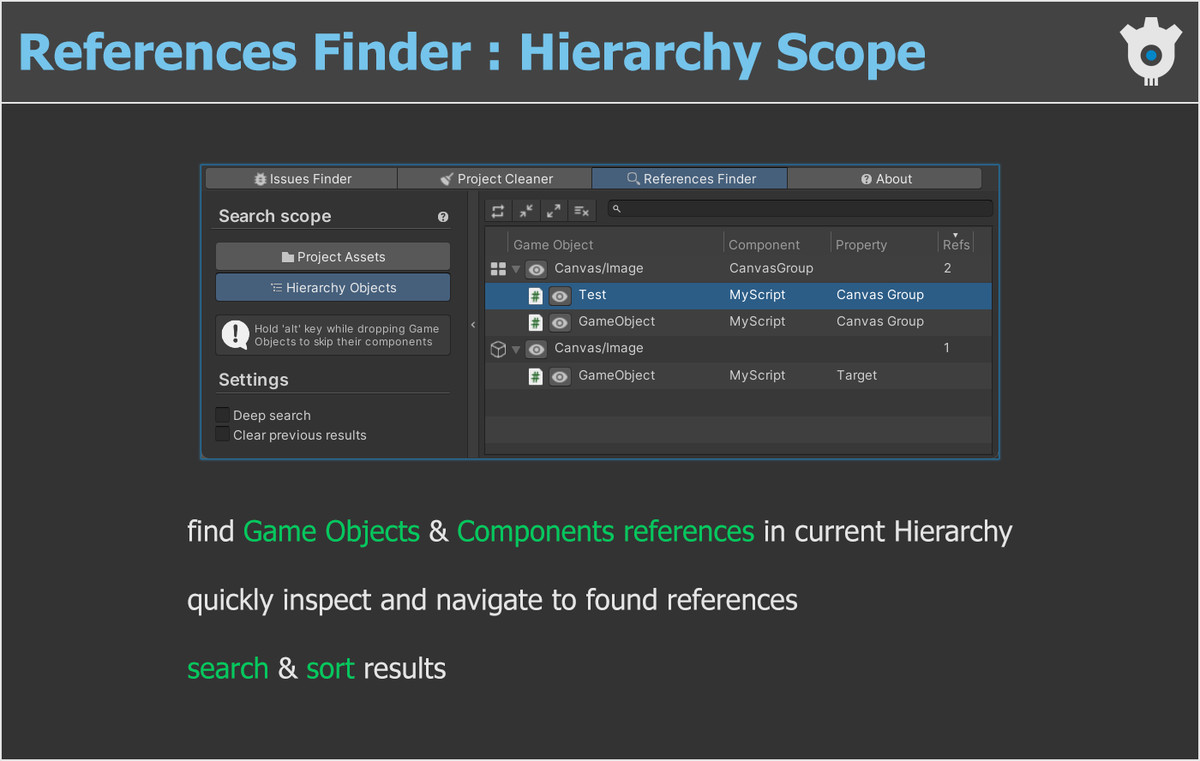Select the collapse-all arrows icon in toolbar
This screenshot has height=761, width=1200.
click(526, 210)
